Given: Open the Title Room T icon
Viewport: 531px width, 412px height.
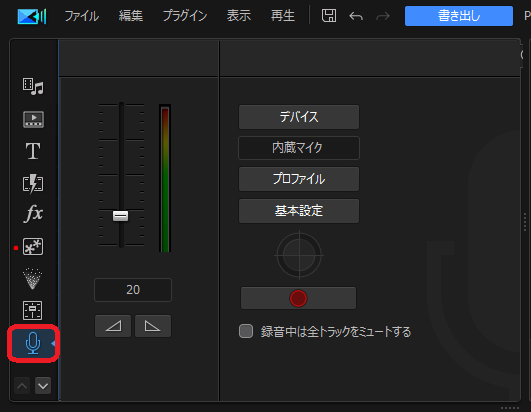Looking at the screenshot, I should [33, 151].
